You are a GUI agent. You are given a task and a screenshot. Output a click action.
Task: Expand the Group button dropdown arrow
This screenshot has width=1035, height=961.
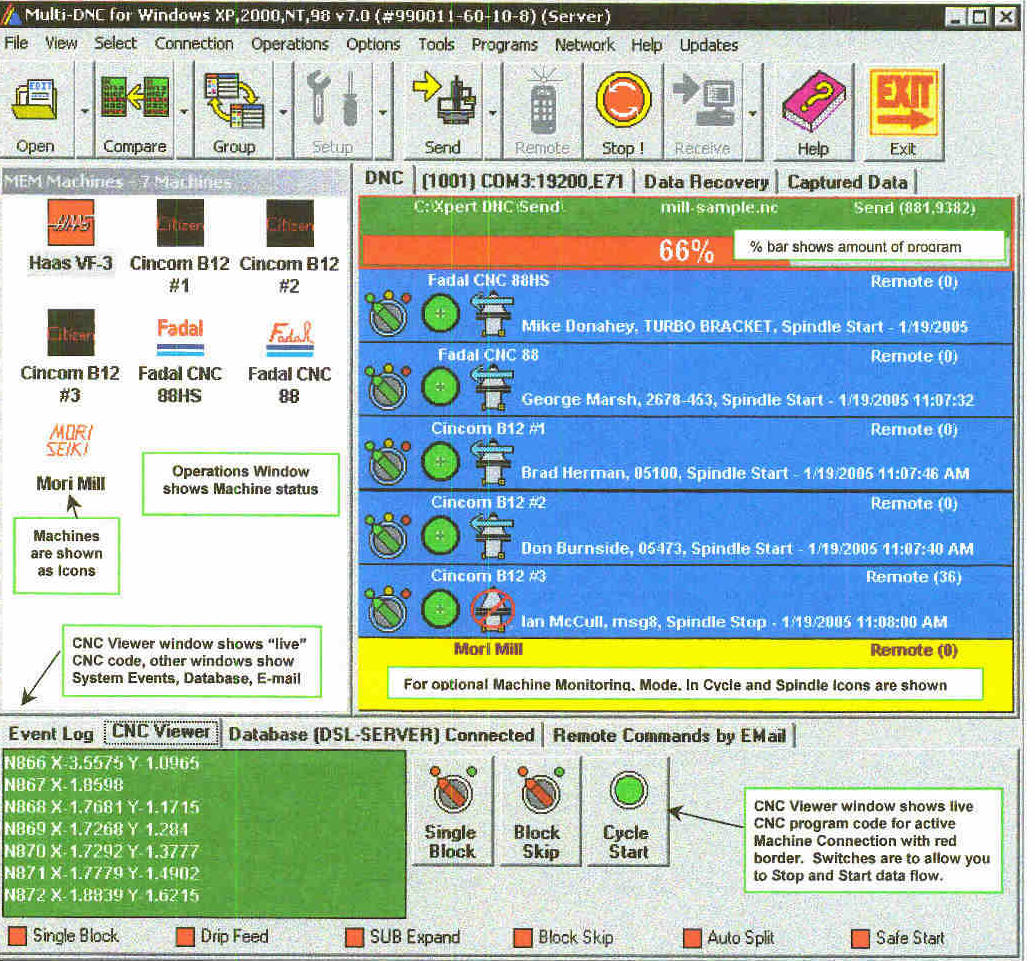(x=283, y=112)
